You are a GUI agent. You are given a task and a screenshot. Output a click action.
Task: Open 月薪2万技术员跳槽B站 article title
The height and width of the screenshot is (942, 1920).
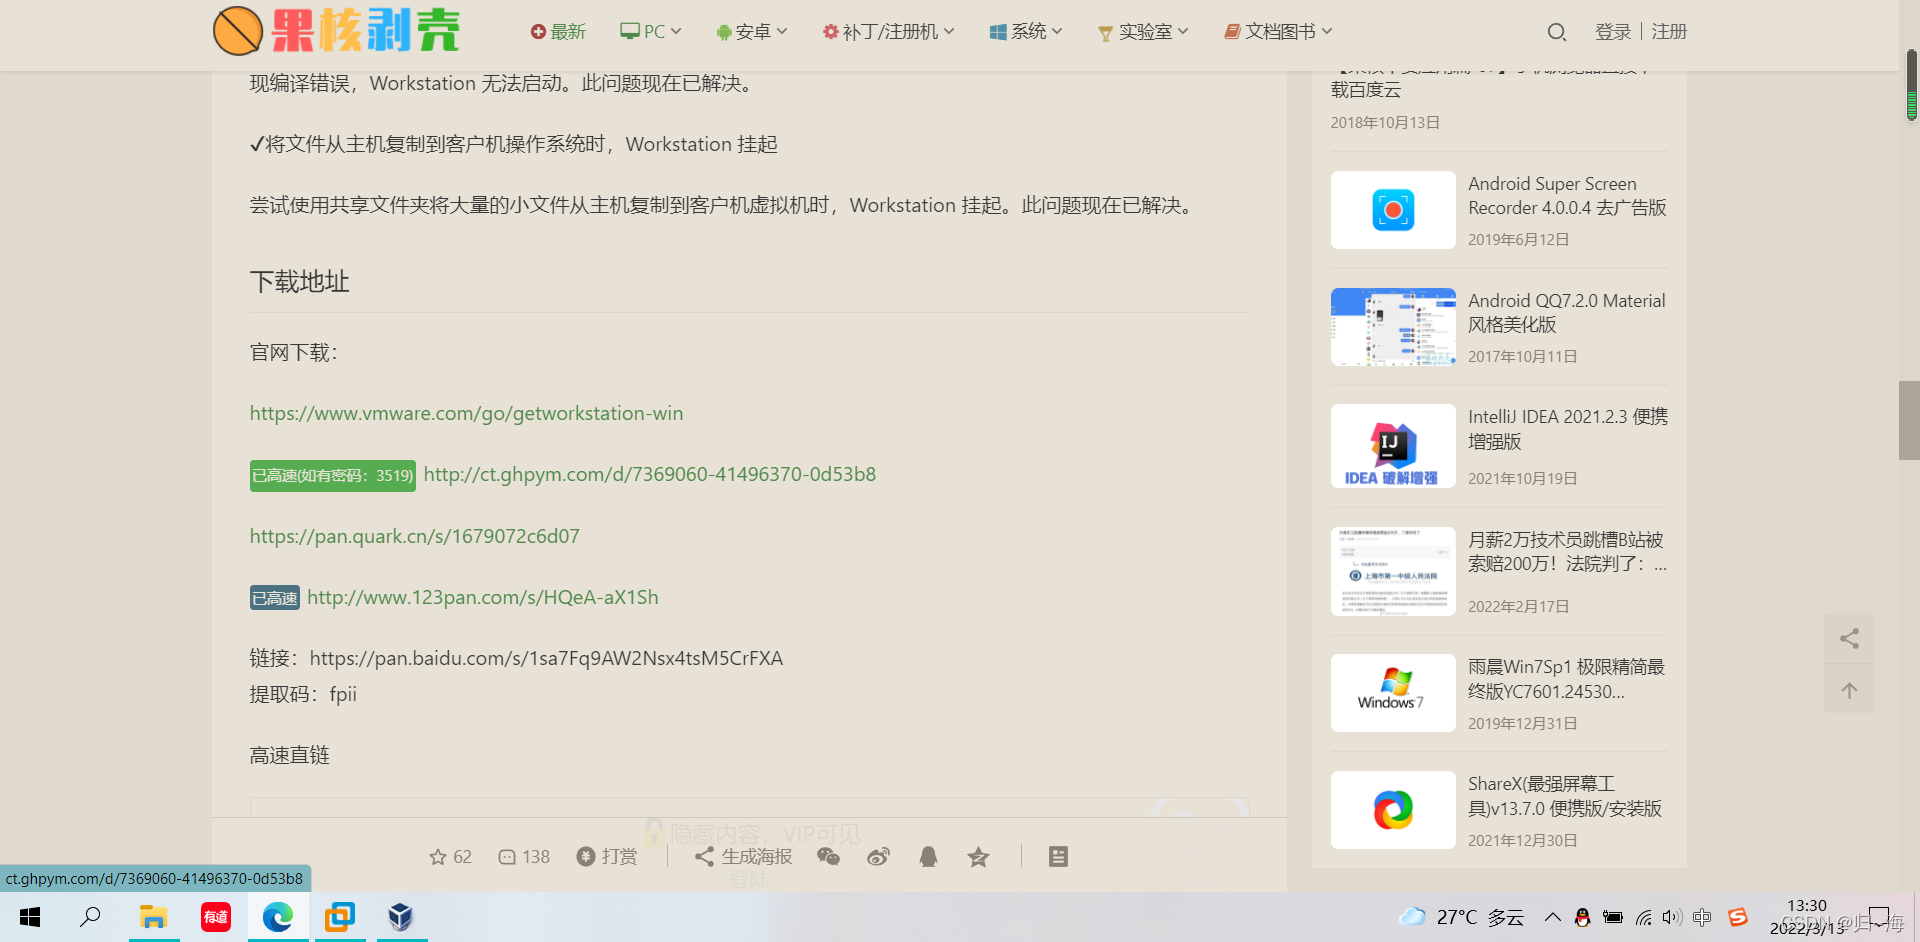point(1566,551)
